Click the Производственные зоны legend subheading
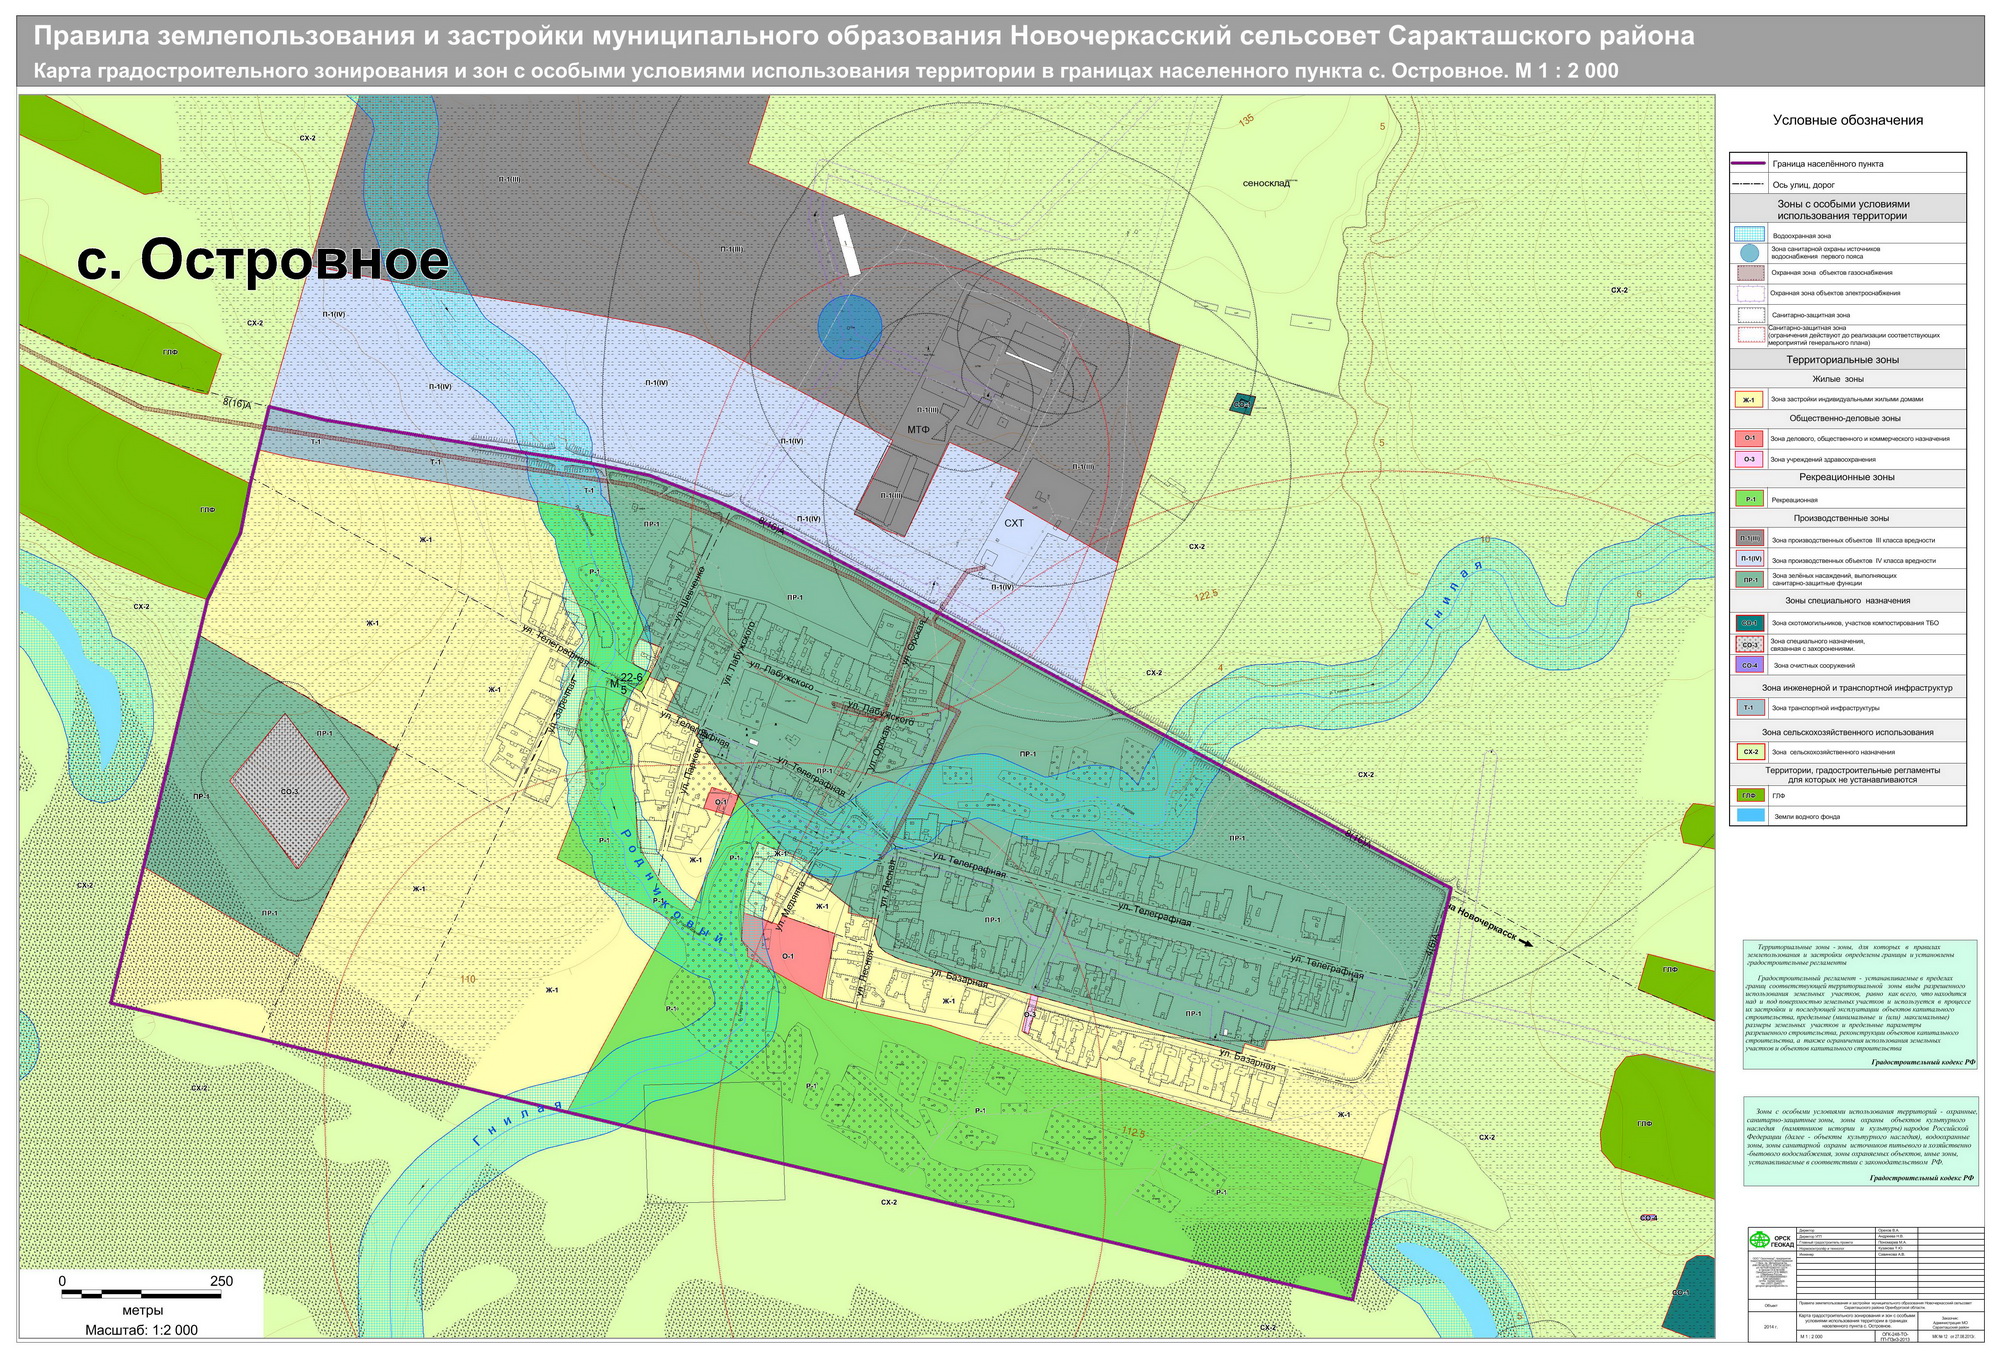Viewport: 2000px width, 1362px height. click(1841, 518)
